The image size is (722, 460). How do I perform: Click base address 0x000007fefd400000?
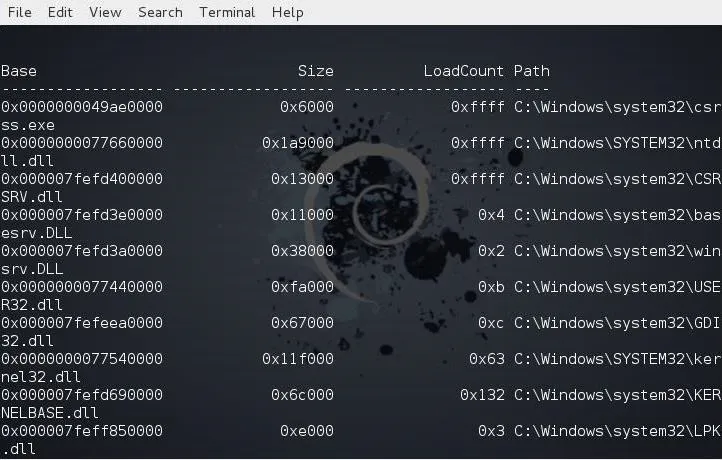pos(82,179)
